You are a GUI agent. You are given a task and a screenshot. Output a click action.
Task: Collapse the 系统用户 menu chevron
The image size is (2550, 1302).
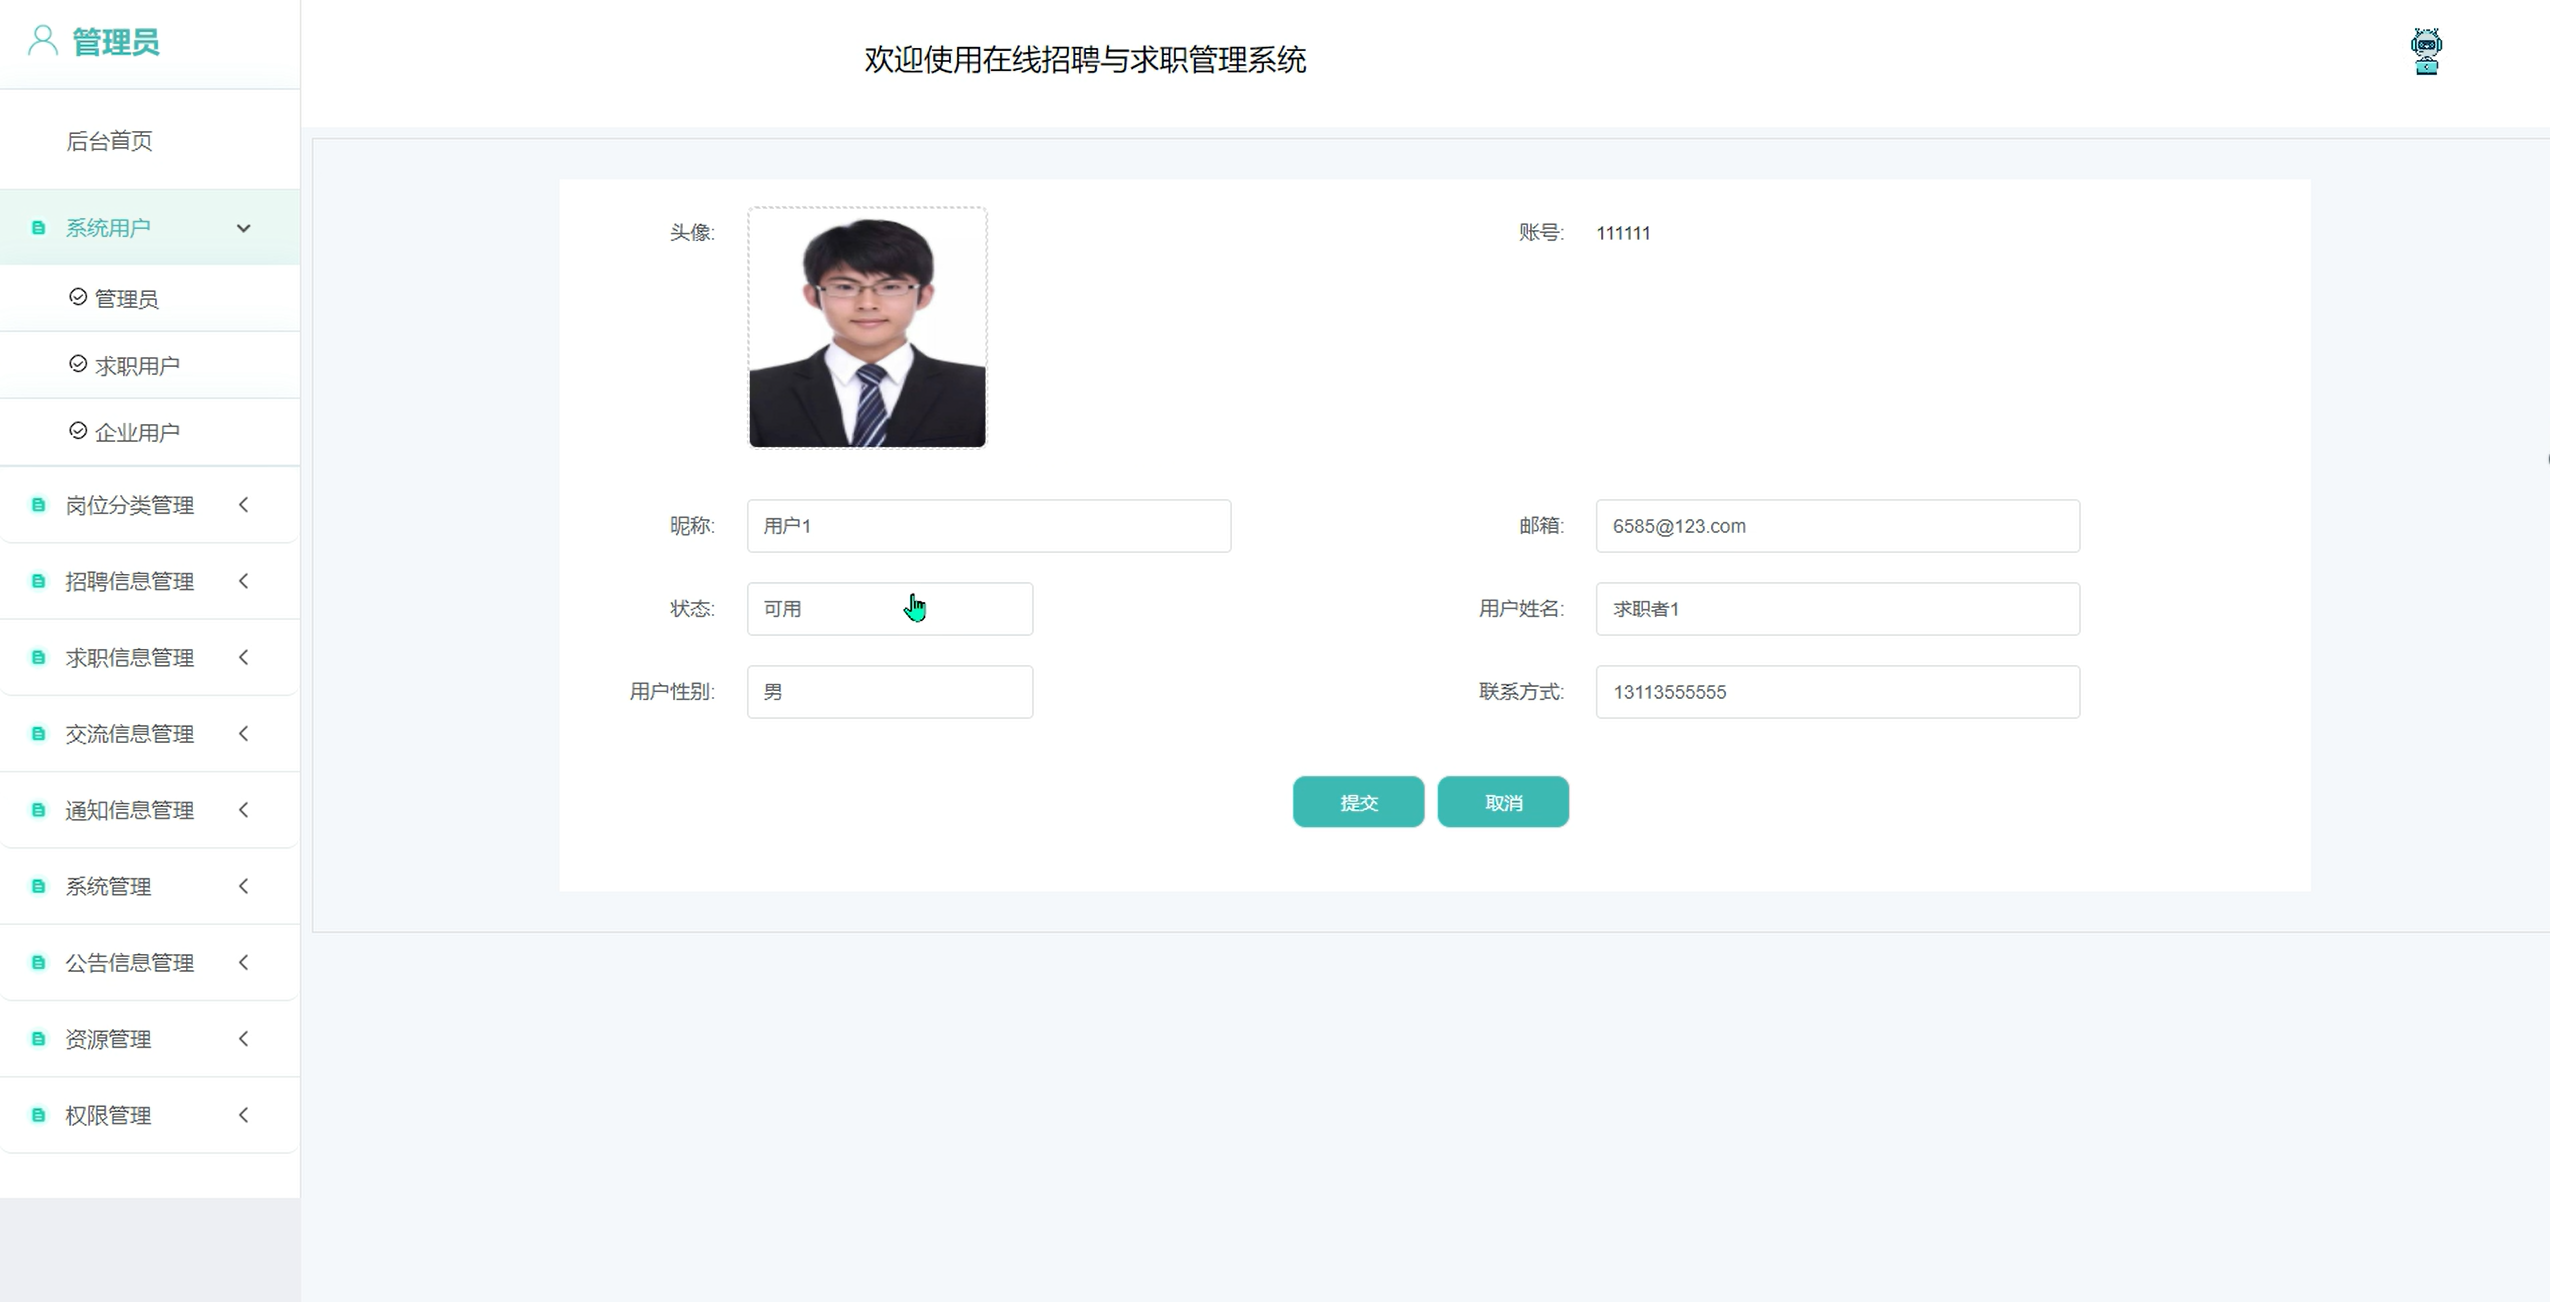pos(243,228)
